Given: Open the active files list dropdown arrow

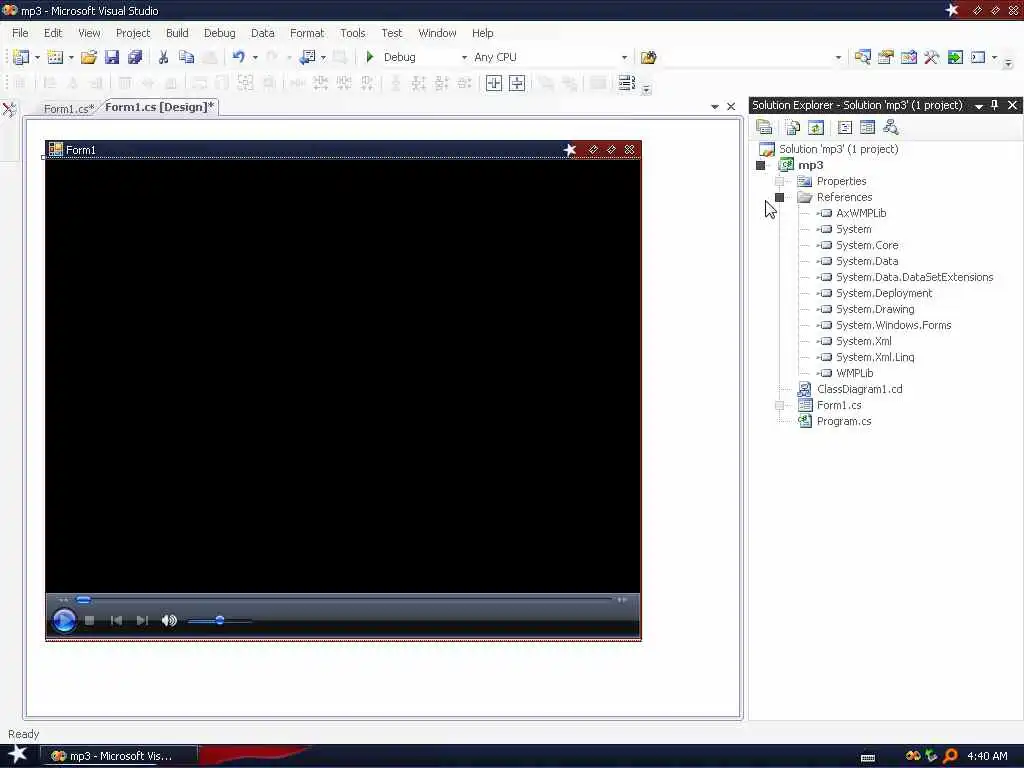Looking at the screenshot, I should point(714,106).
